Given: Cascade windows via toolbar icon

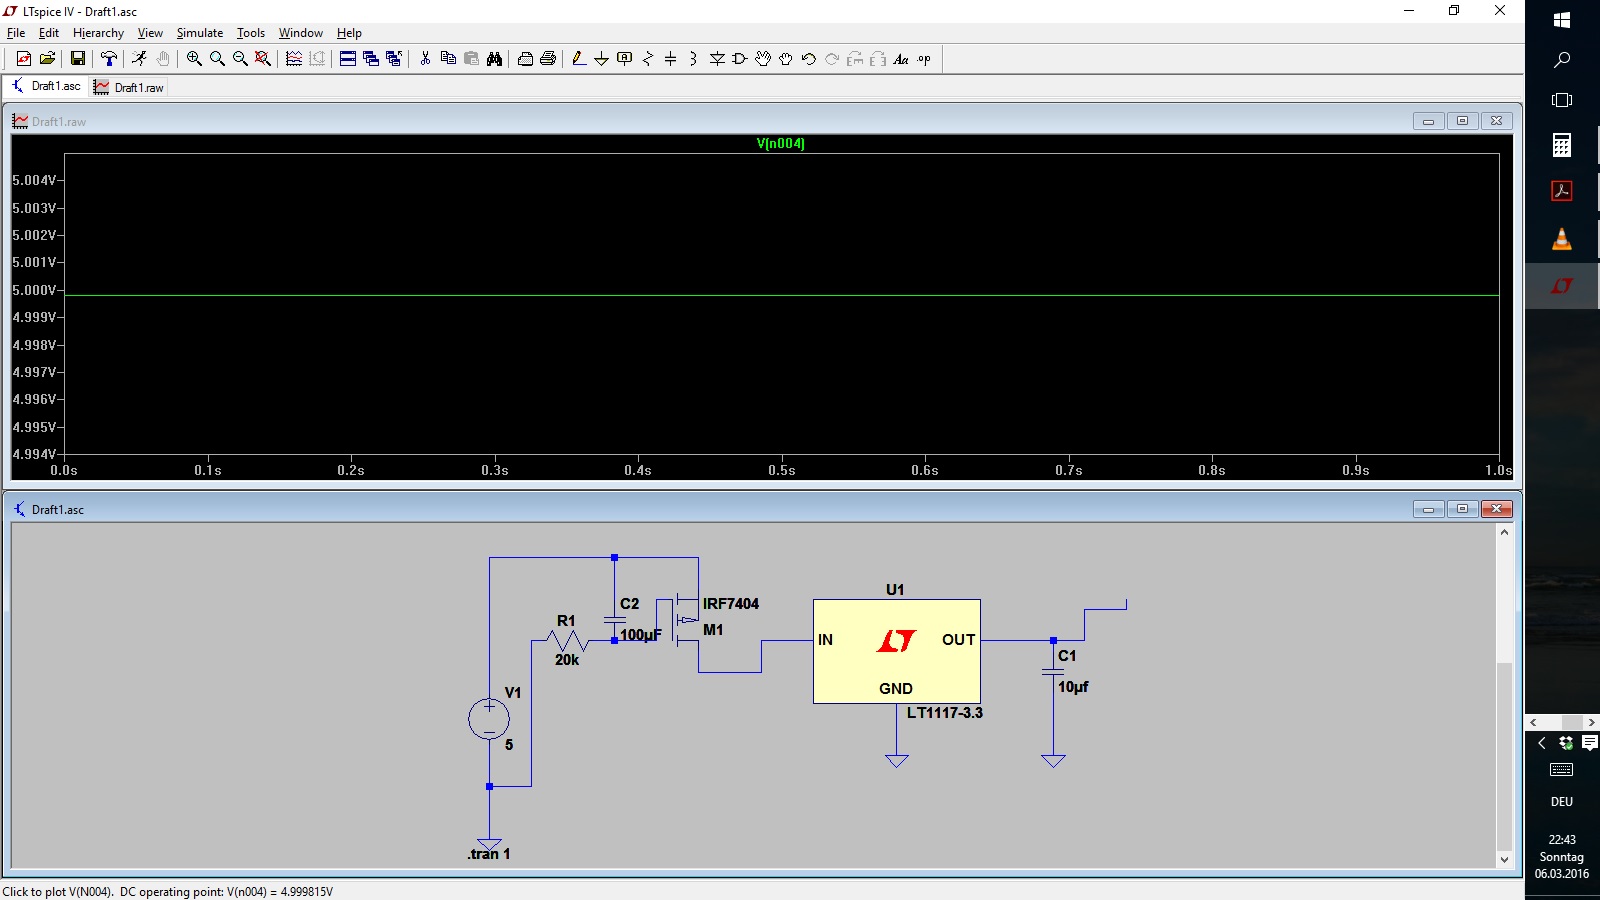Looking at the screenshot, I should pyautogui.click(x=371, y=59).
